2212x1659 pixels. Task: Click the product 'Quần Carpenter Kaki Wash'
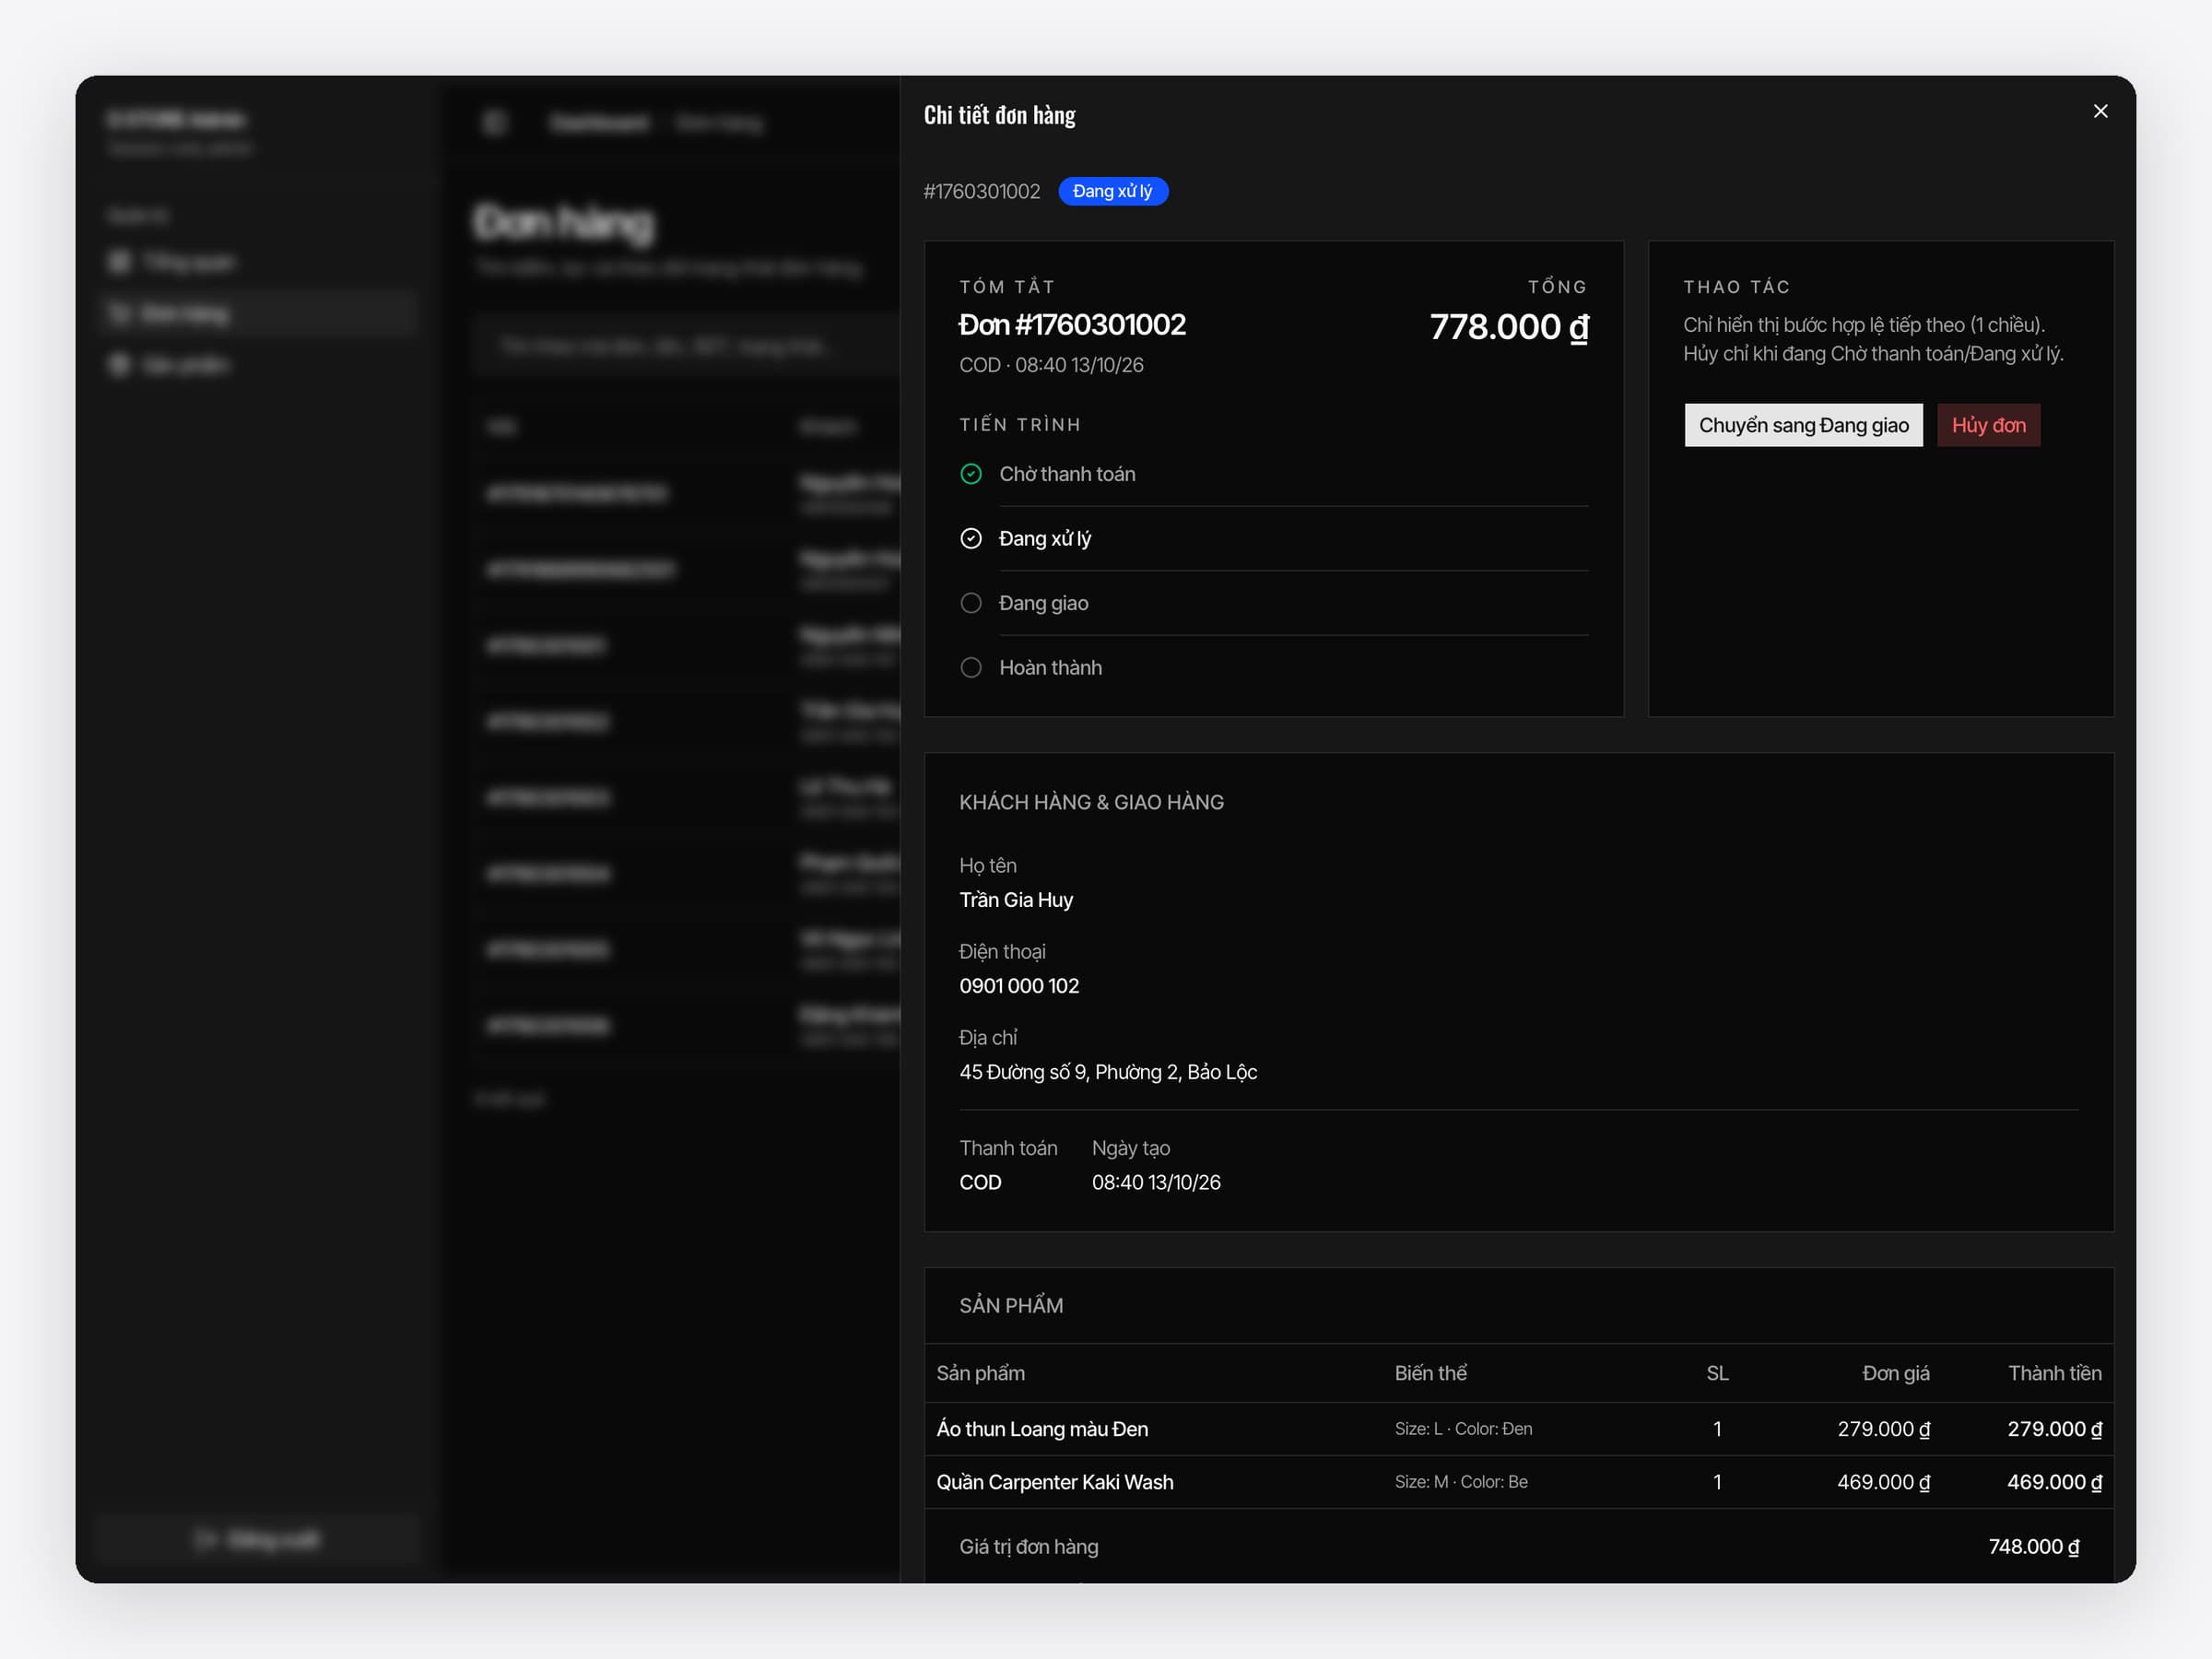pyautogui.click(x=1055, y=1482)
